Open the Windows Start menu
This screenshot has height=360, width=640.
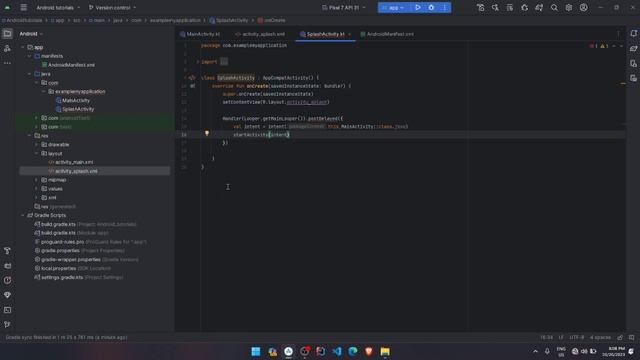(x=256, y=351)
